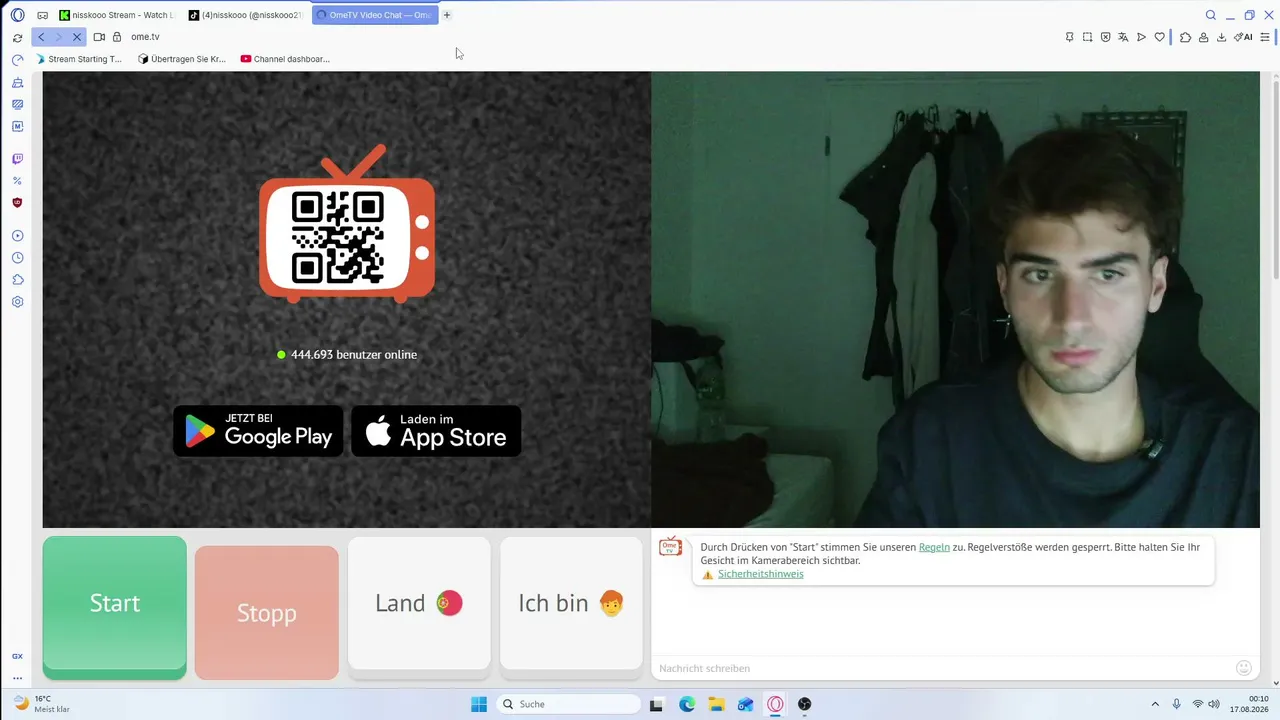
Task: Get the app on Google Play
Action: (258, 431)
